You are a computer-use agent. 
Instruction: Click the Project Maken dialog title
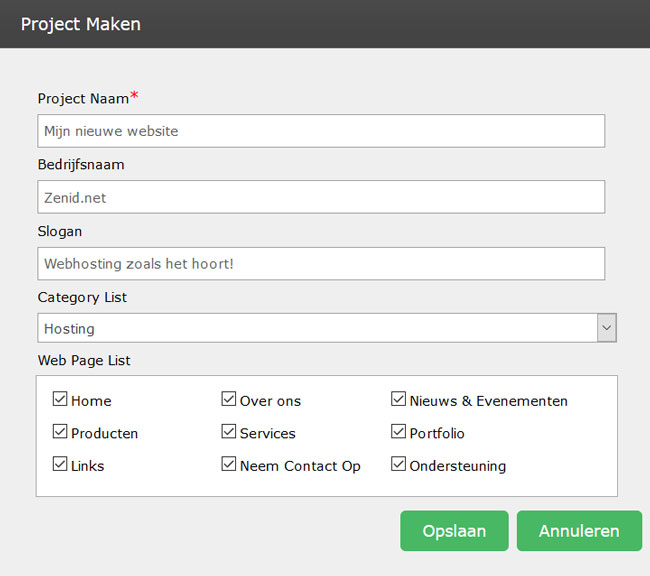pos(81,24)
